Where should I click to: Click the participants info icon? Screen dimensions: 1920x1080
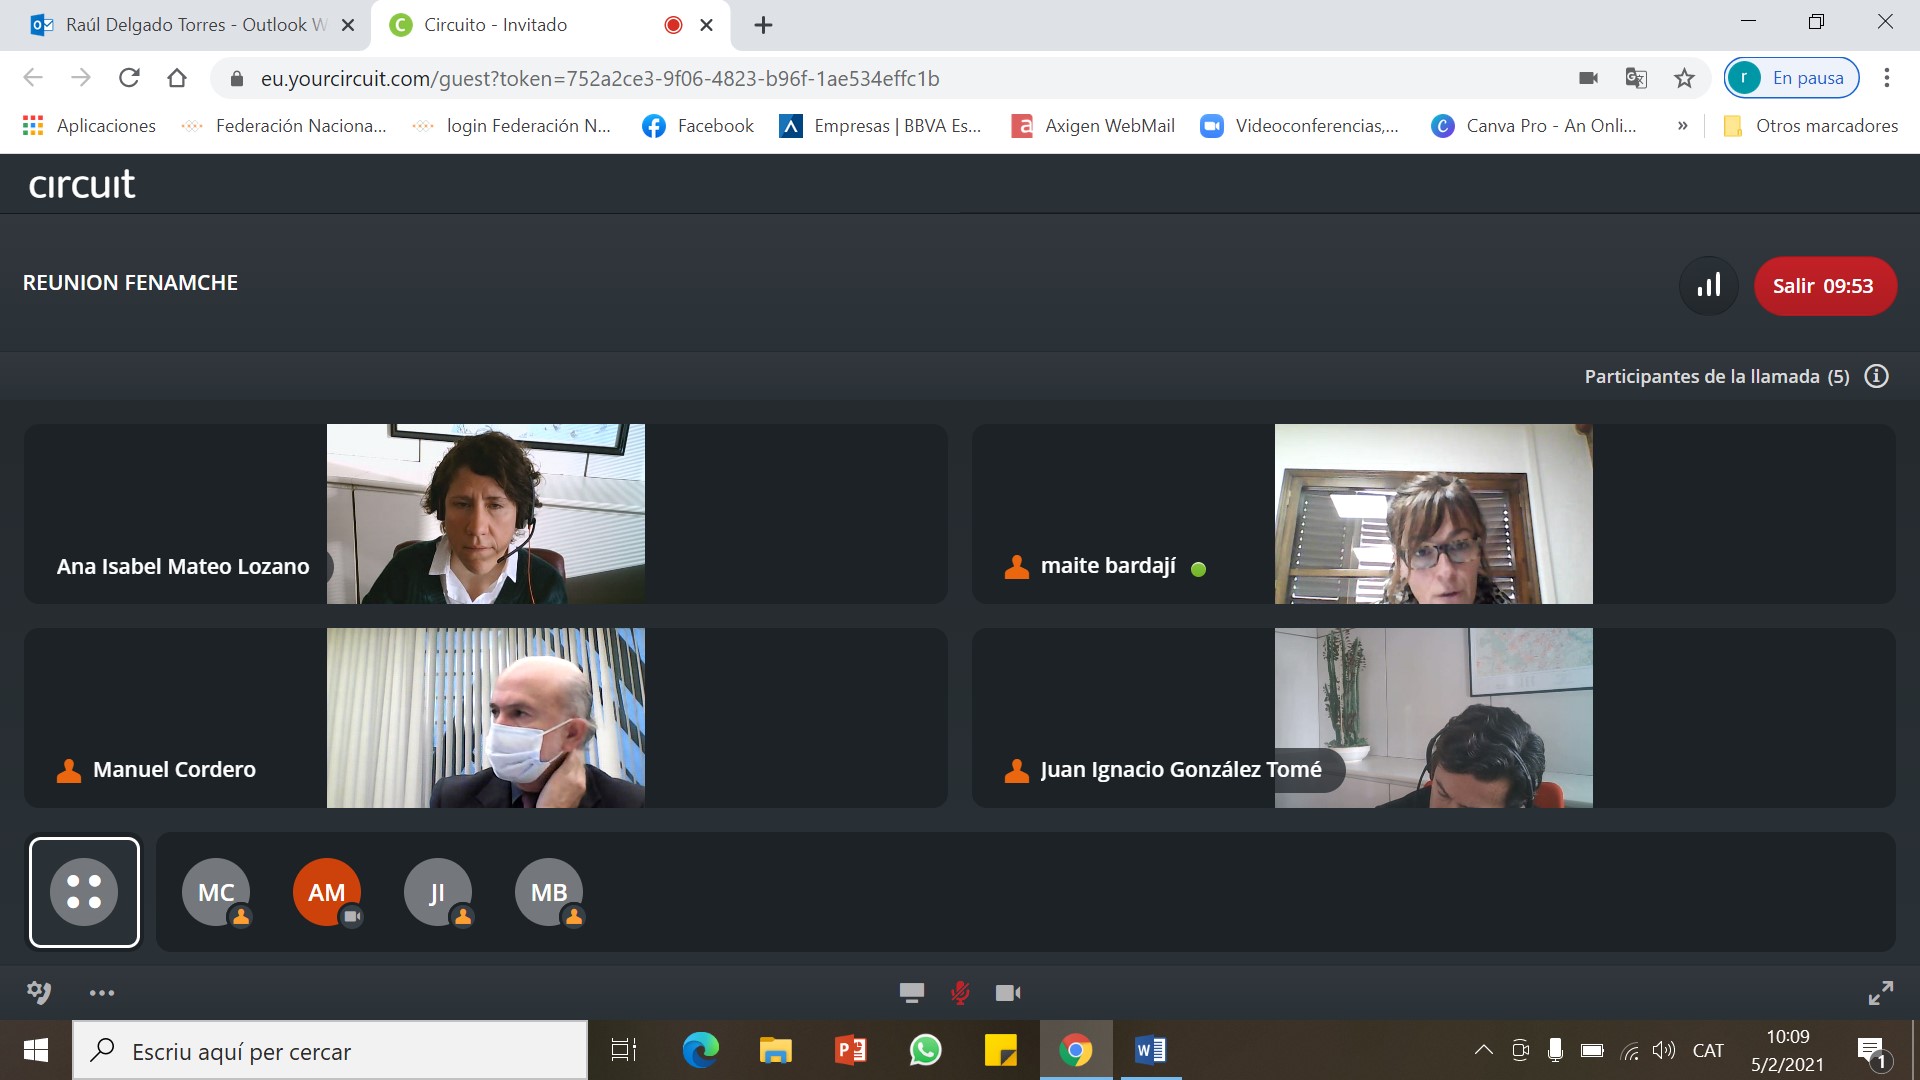(1877, 376)
